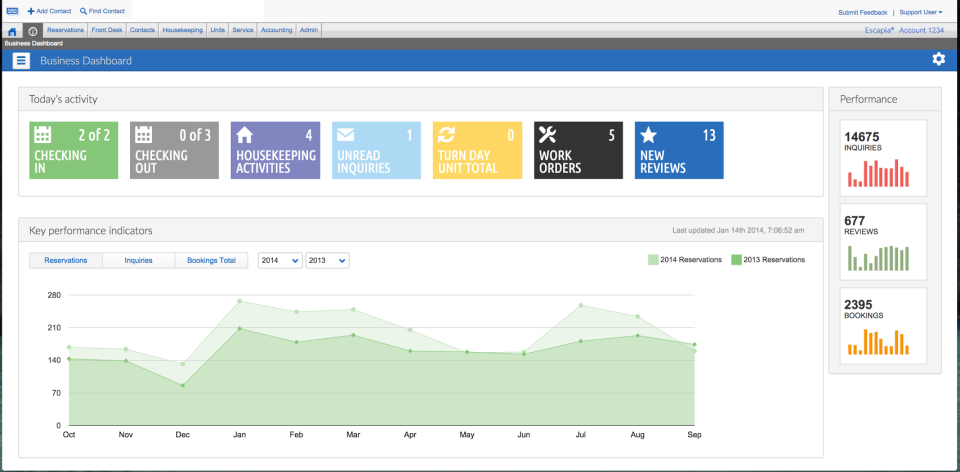960x472 pixels.
Task: Click the star icon on New Reviews tile
Action: [648, 134]
